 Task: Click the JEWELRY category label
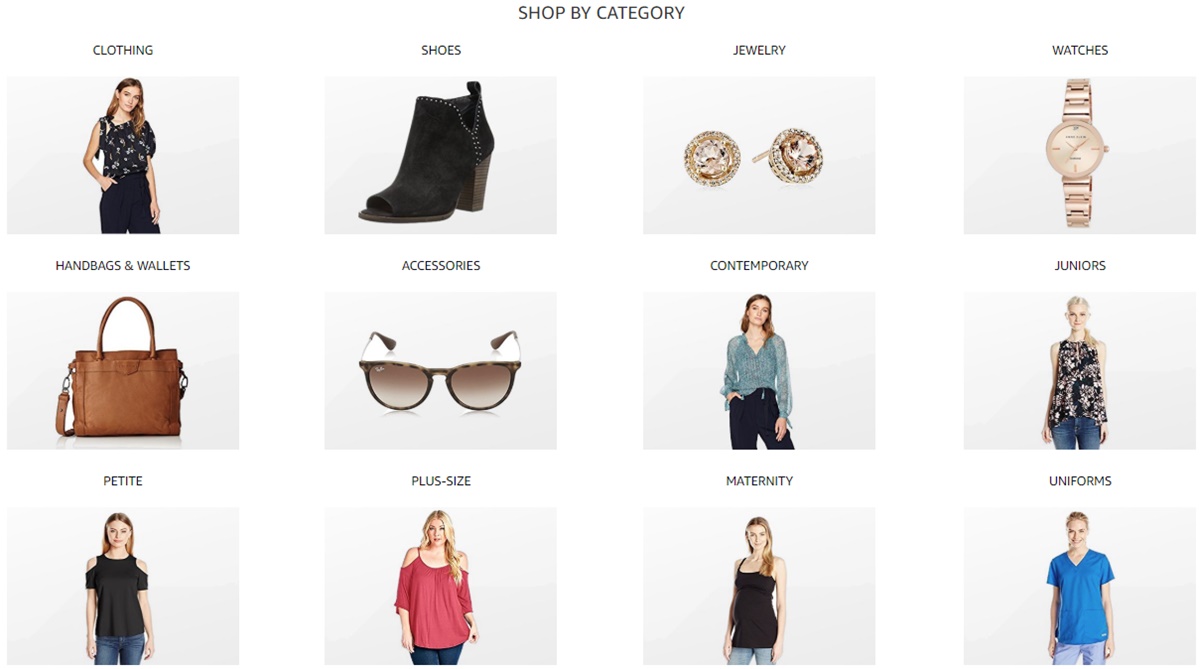pyautogui.click(x=759, y=50)
